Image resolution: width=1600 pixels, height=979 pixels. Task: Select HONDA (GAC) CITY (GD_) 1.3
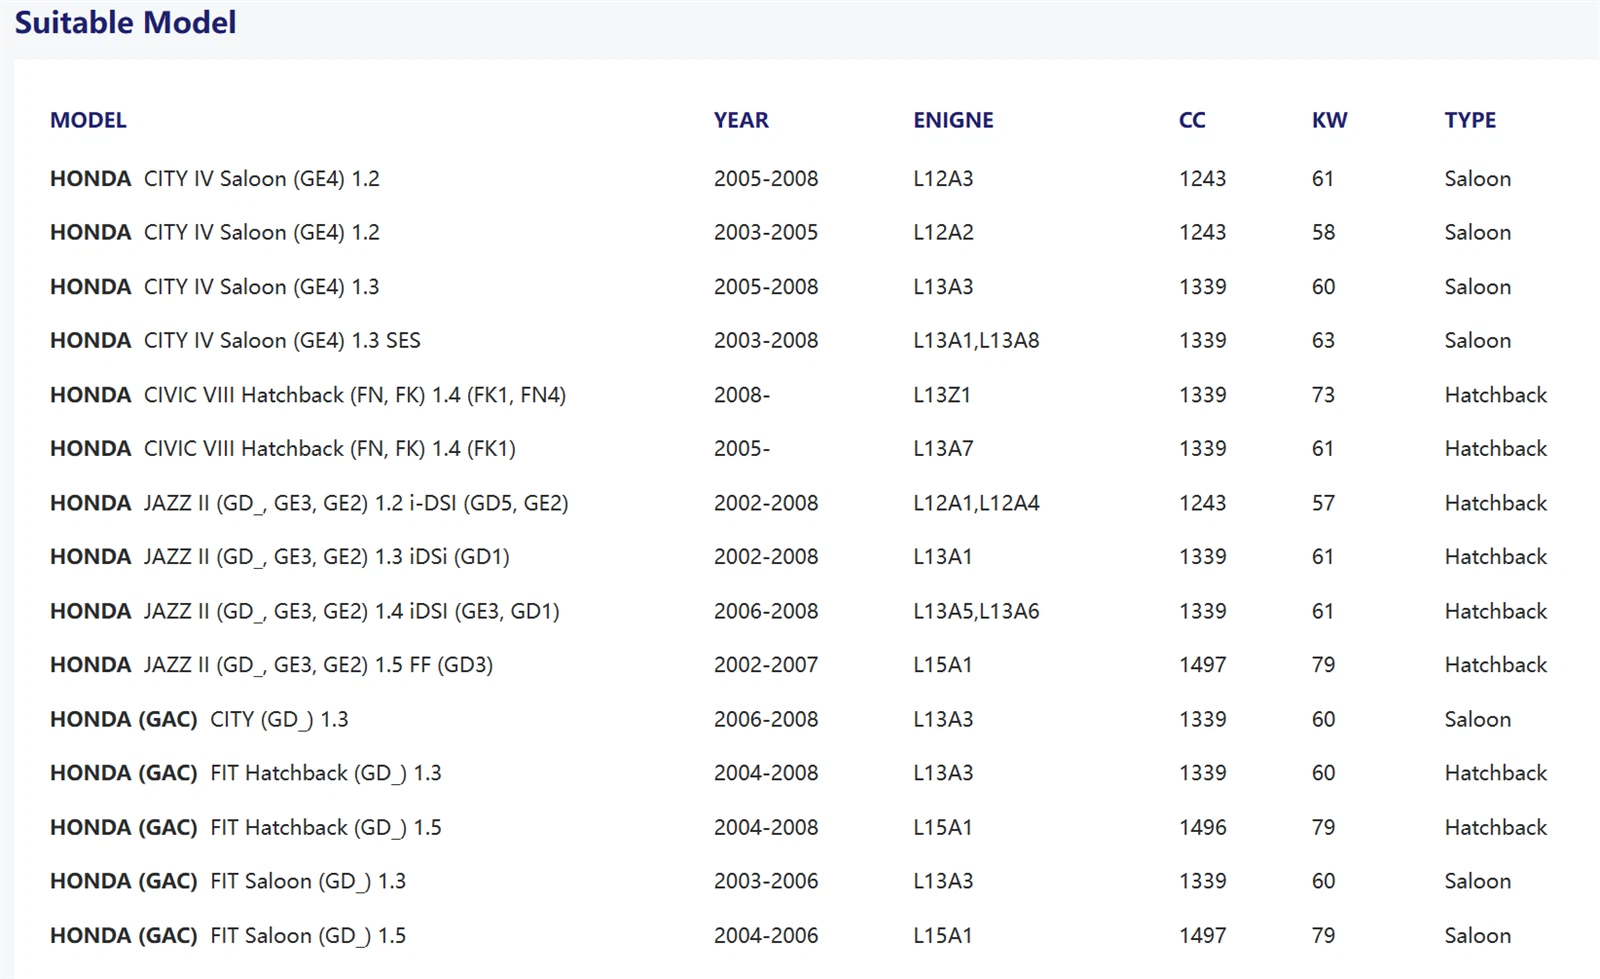[x=199, y=719]
